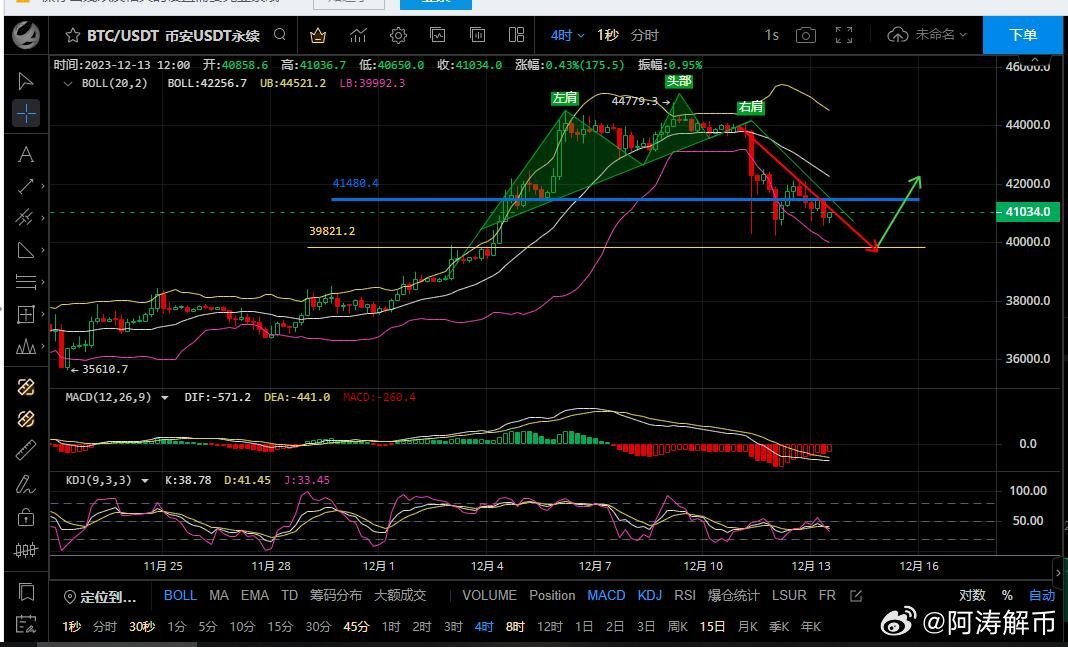
Task: Search trading pair with magnifier icon
Action: tap(281, 35)
